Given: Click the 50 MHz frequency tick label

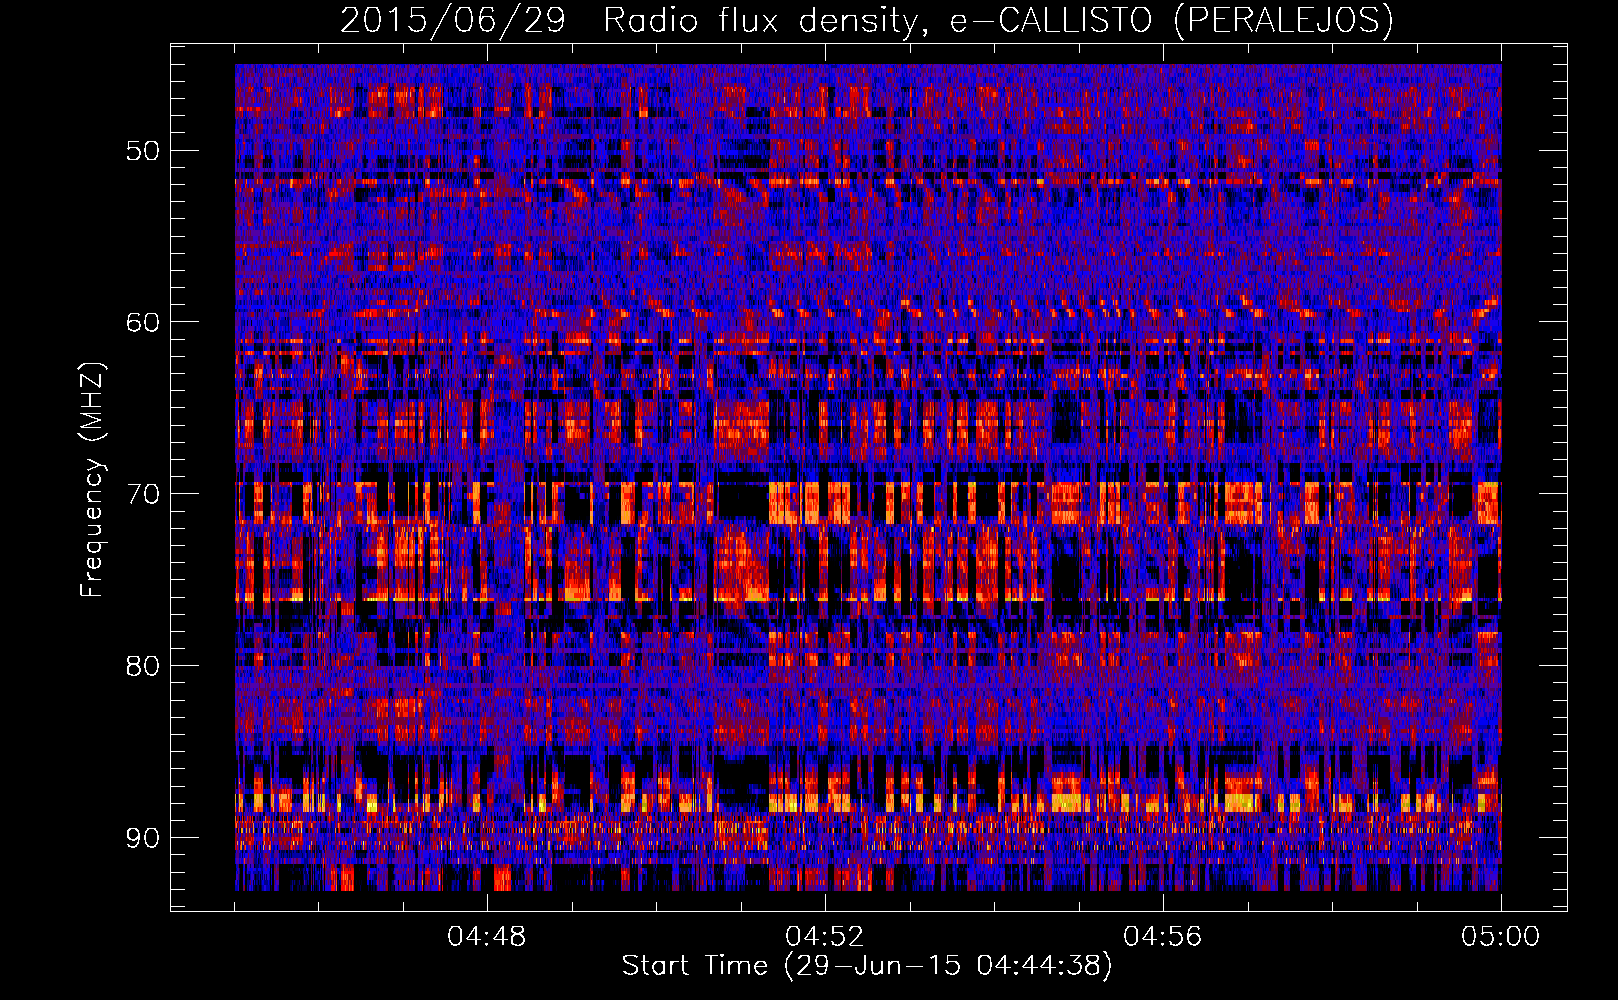Looking at the screenshot, I should tap(142, 151).
